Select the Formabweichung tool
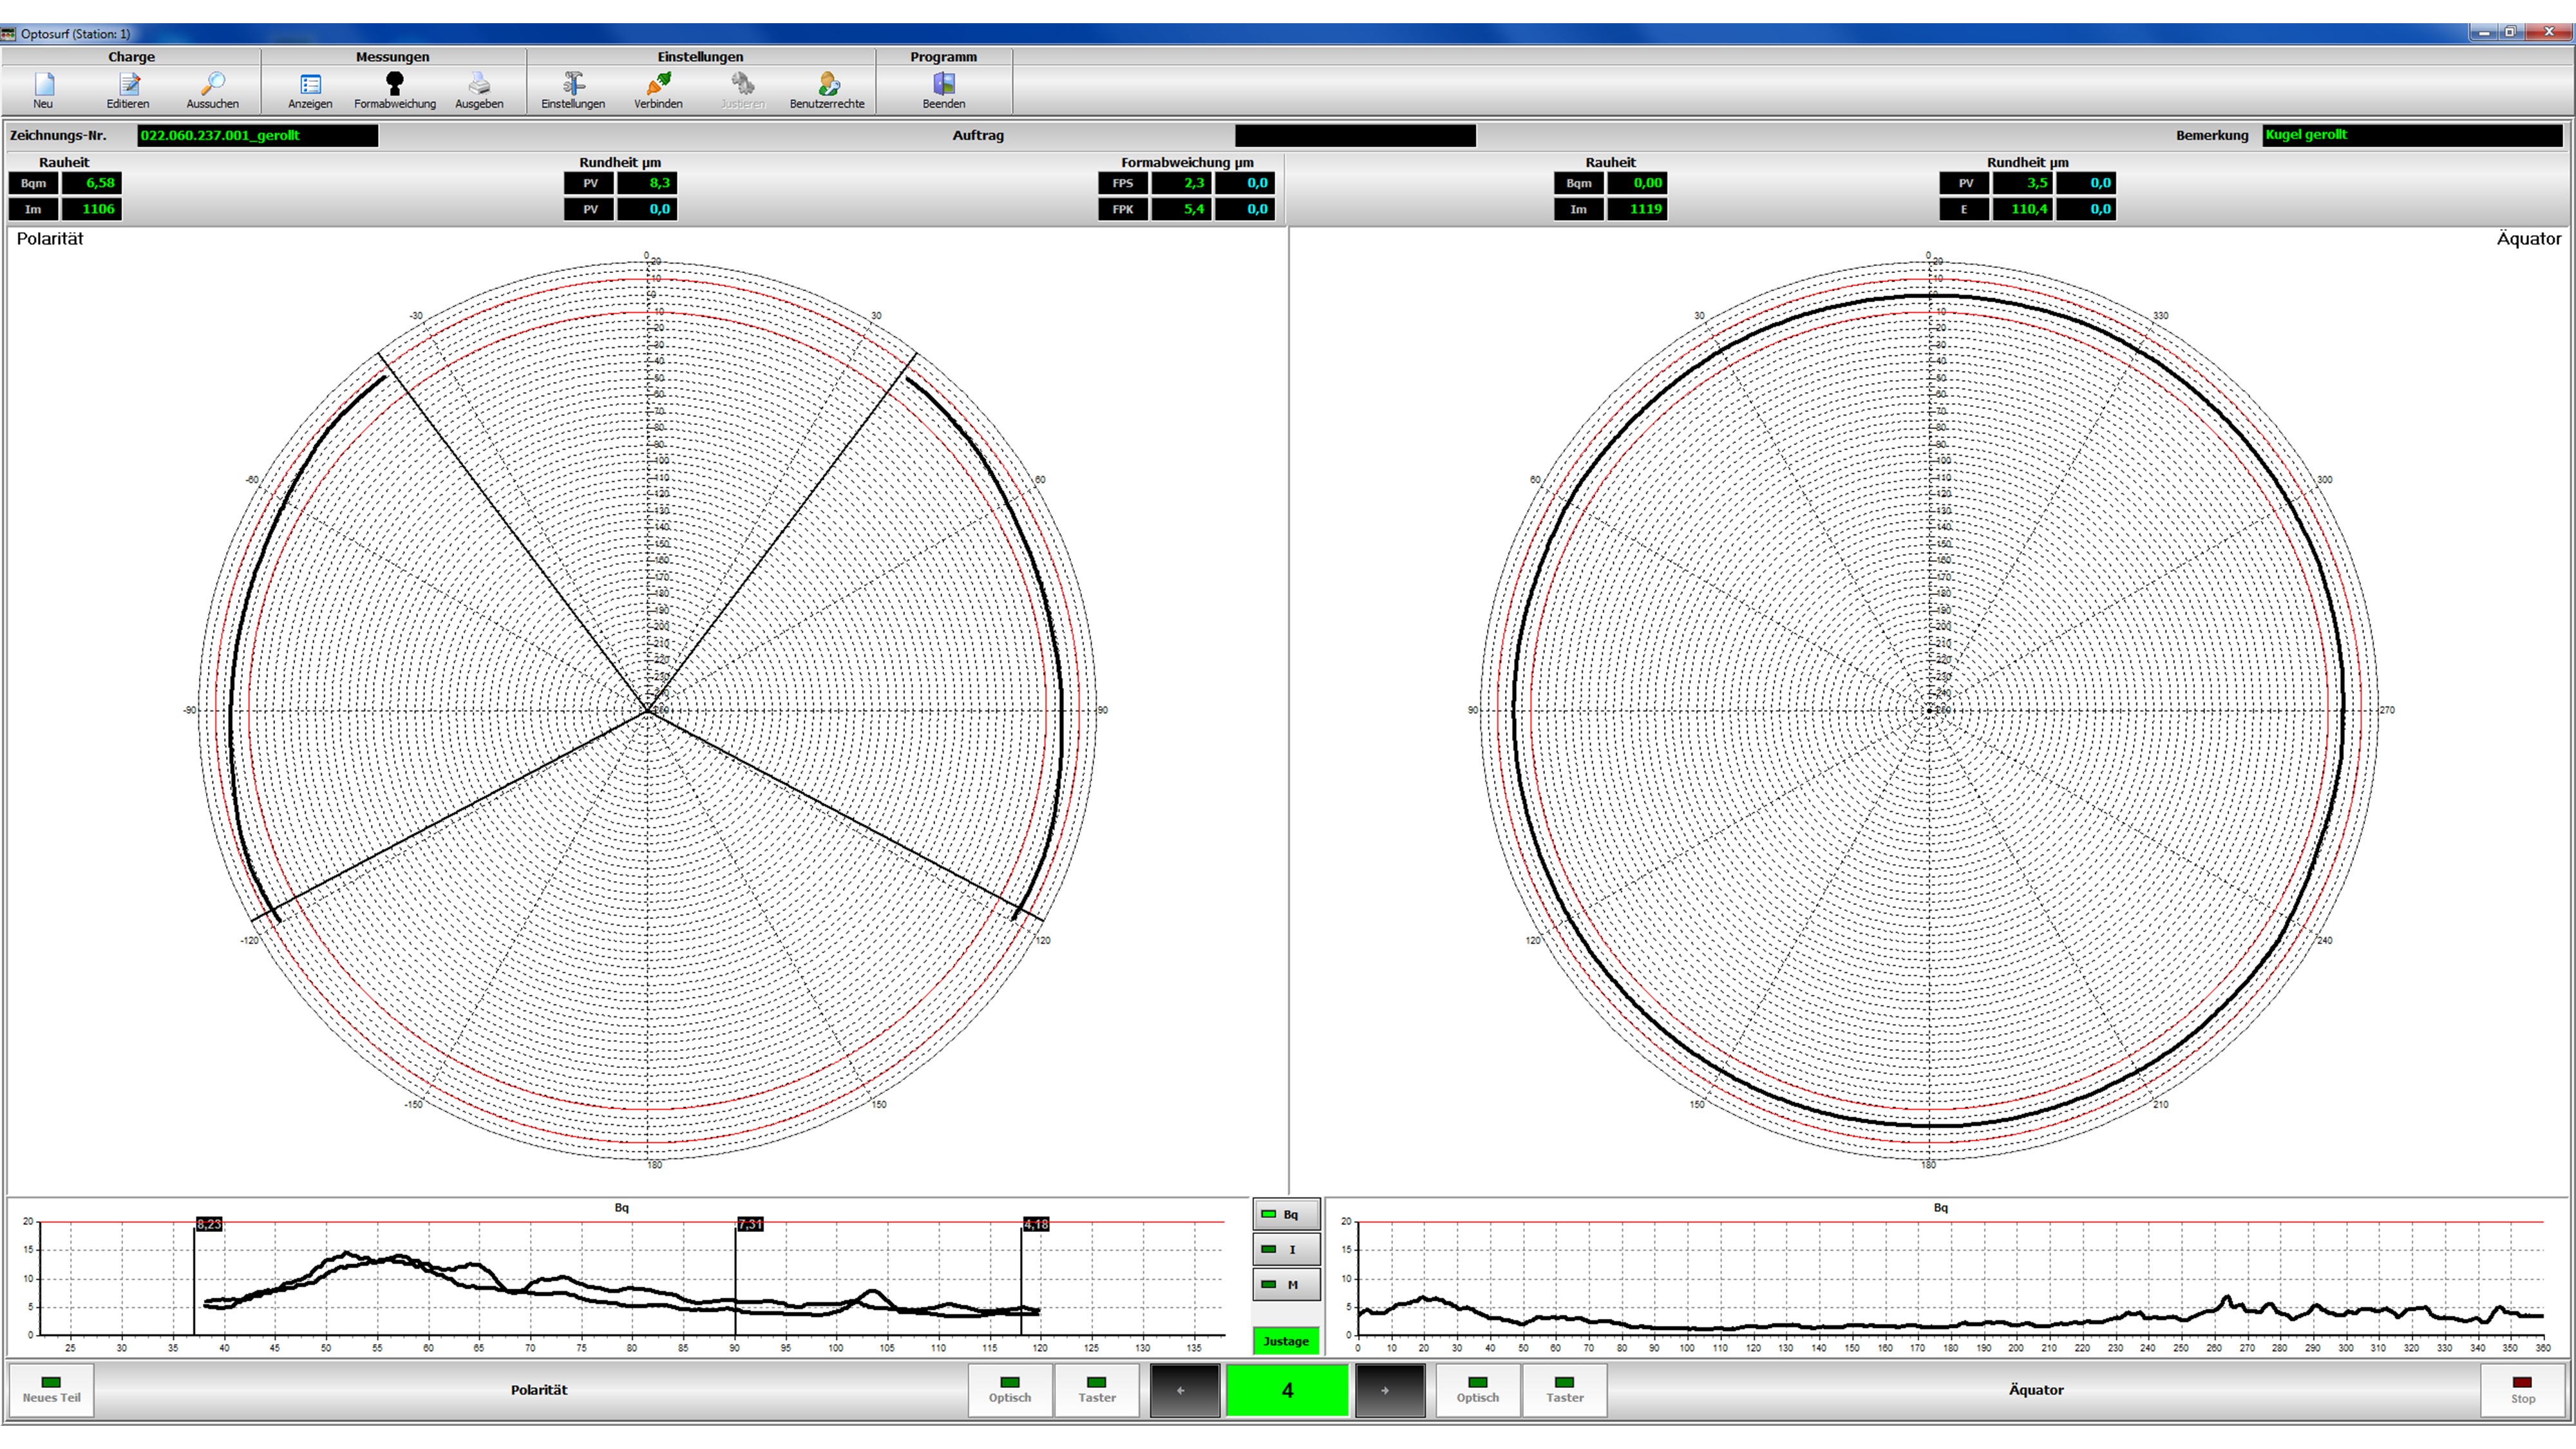2576x1449 pixels. [395, 89]
